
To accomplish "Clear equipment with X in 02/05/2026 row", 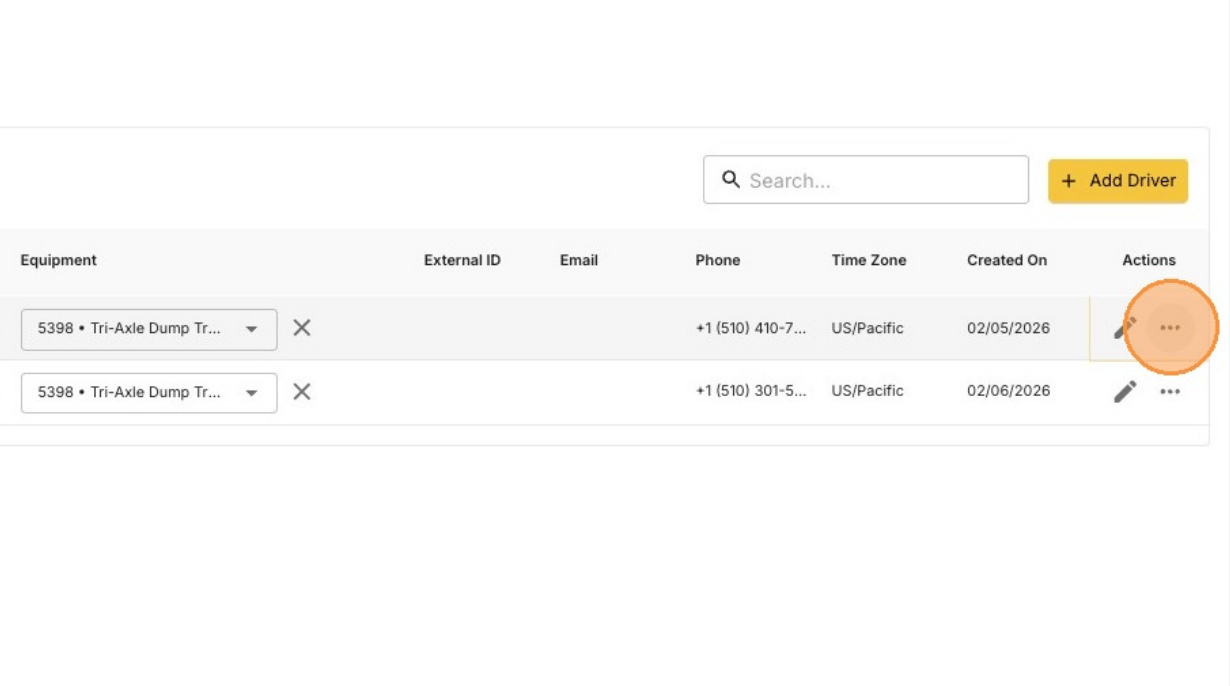I will click(302, 328).
